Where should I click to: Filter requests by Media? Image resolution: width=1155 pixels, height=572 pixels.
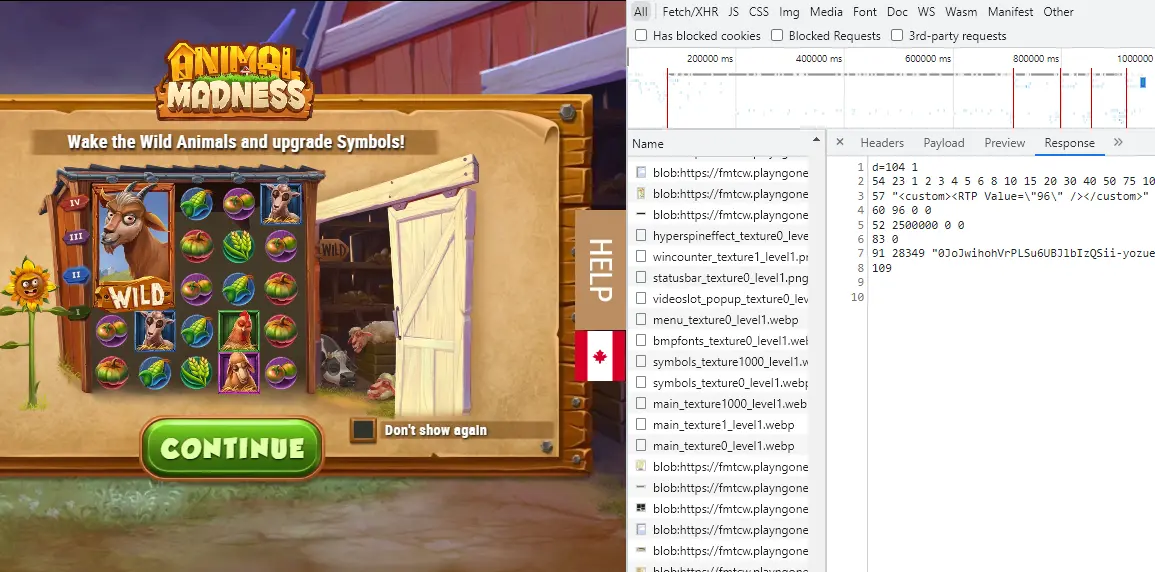[826, 12]
